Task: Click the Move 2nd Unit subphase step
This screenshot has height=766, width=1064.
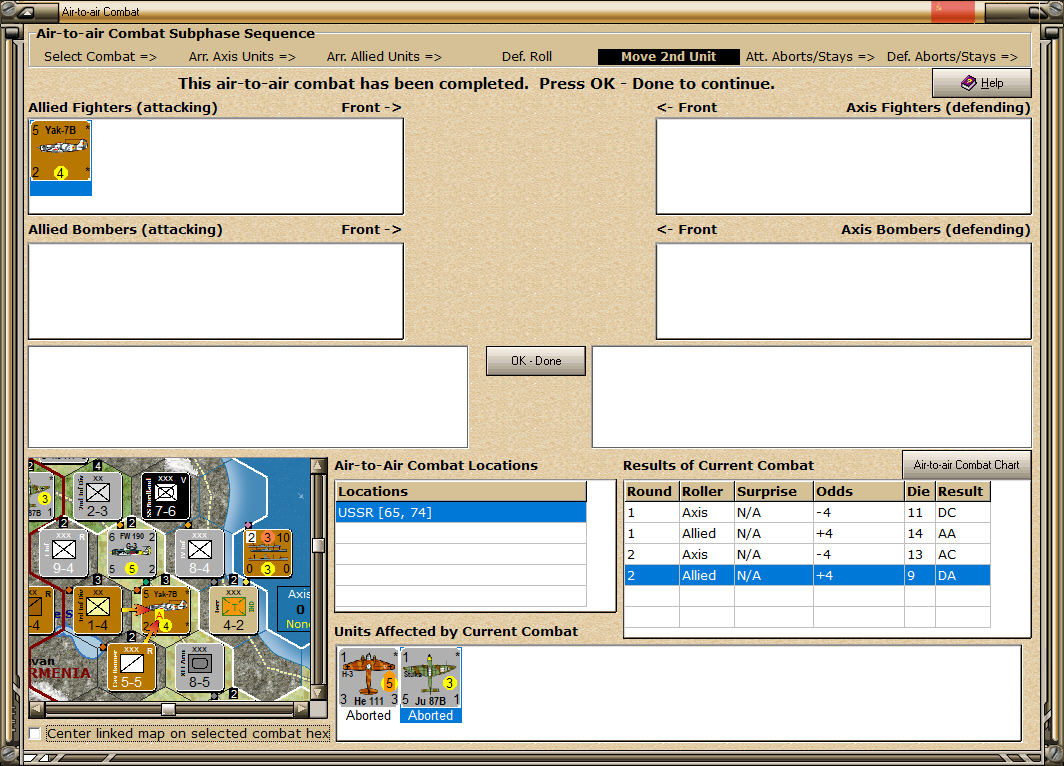Action: [668, 56]
